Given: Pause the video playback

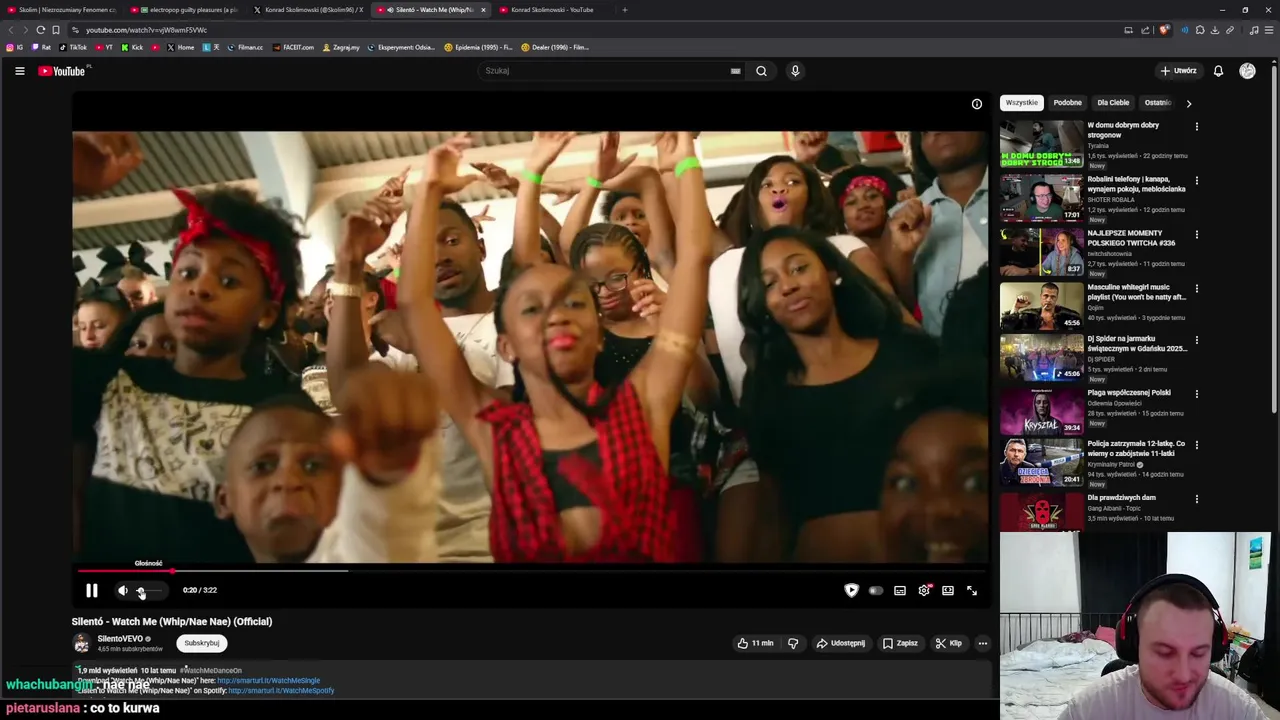Looking at the screenshot, I should tap(91, 591).
